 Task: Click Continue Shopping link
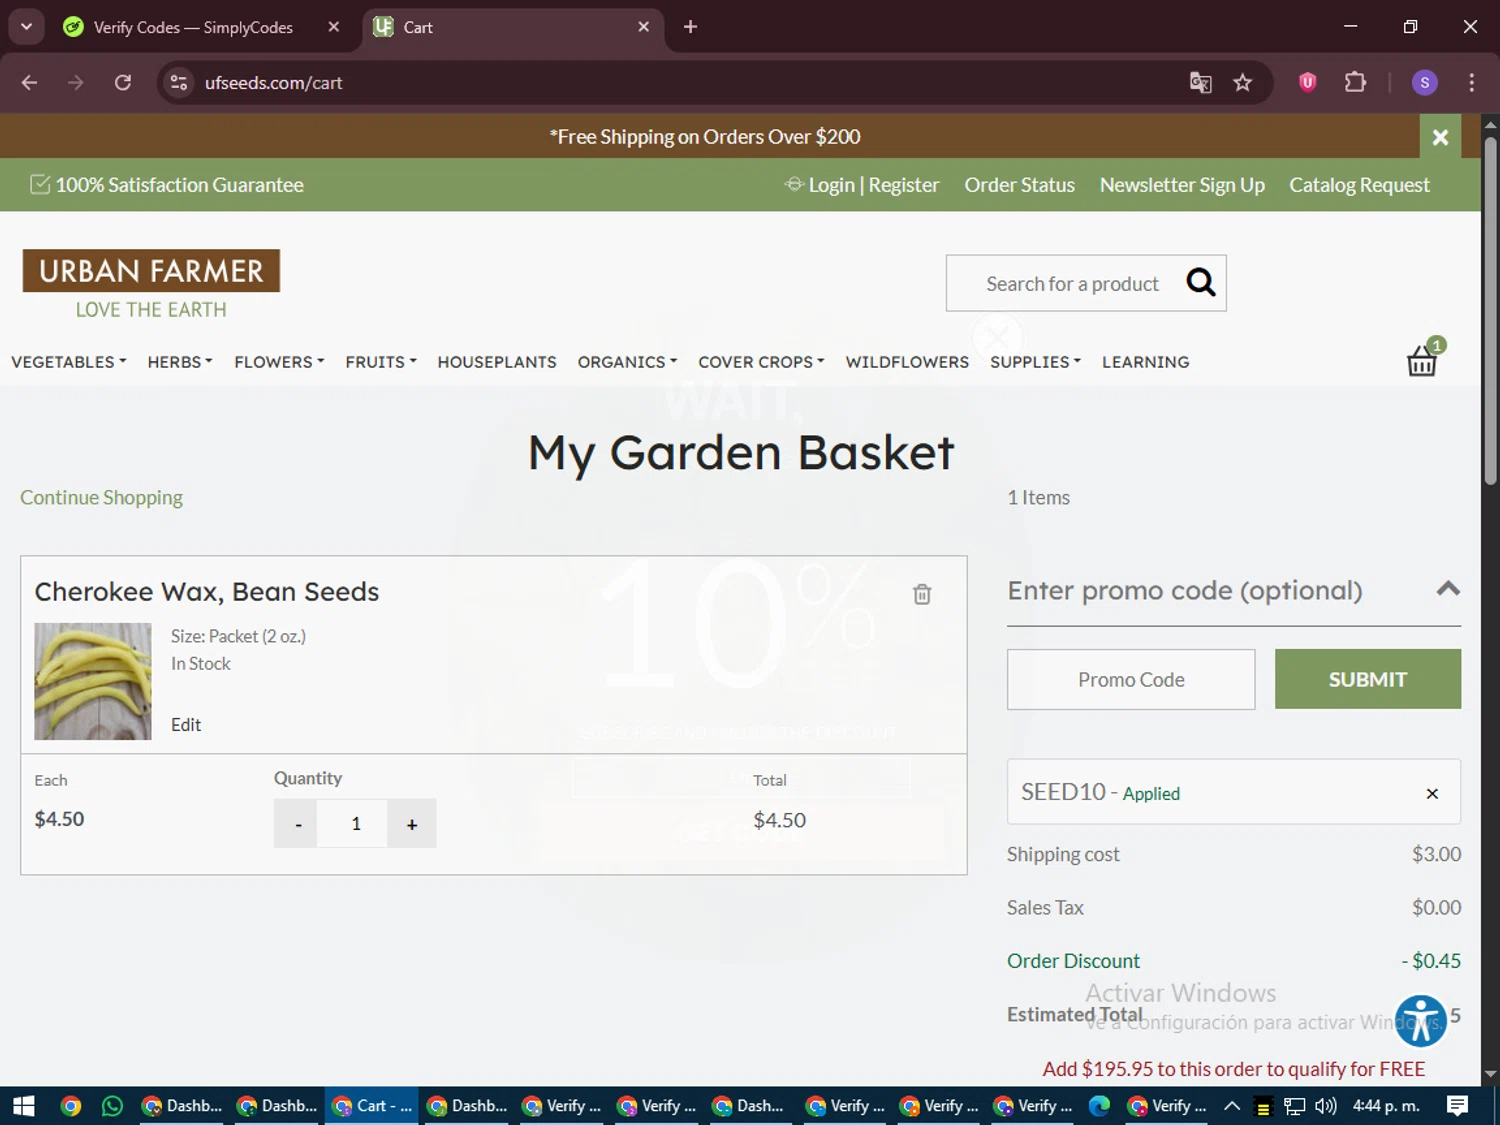click(x=101, y=497)
